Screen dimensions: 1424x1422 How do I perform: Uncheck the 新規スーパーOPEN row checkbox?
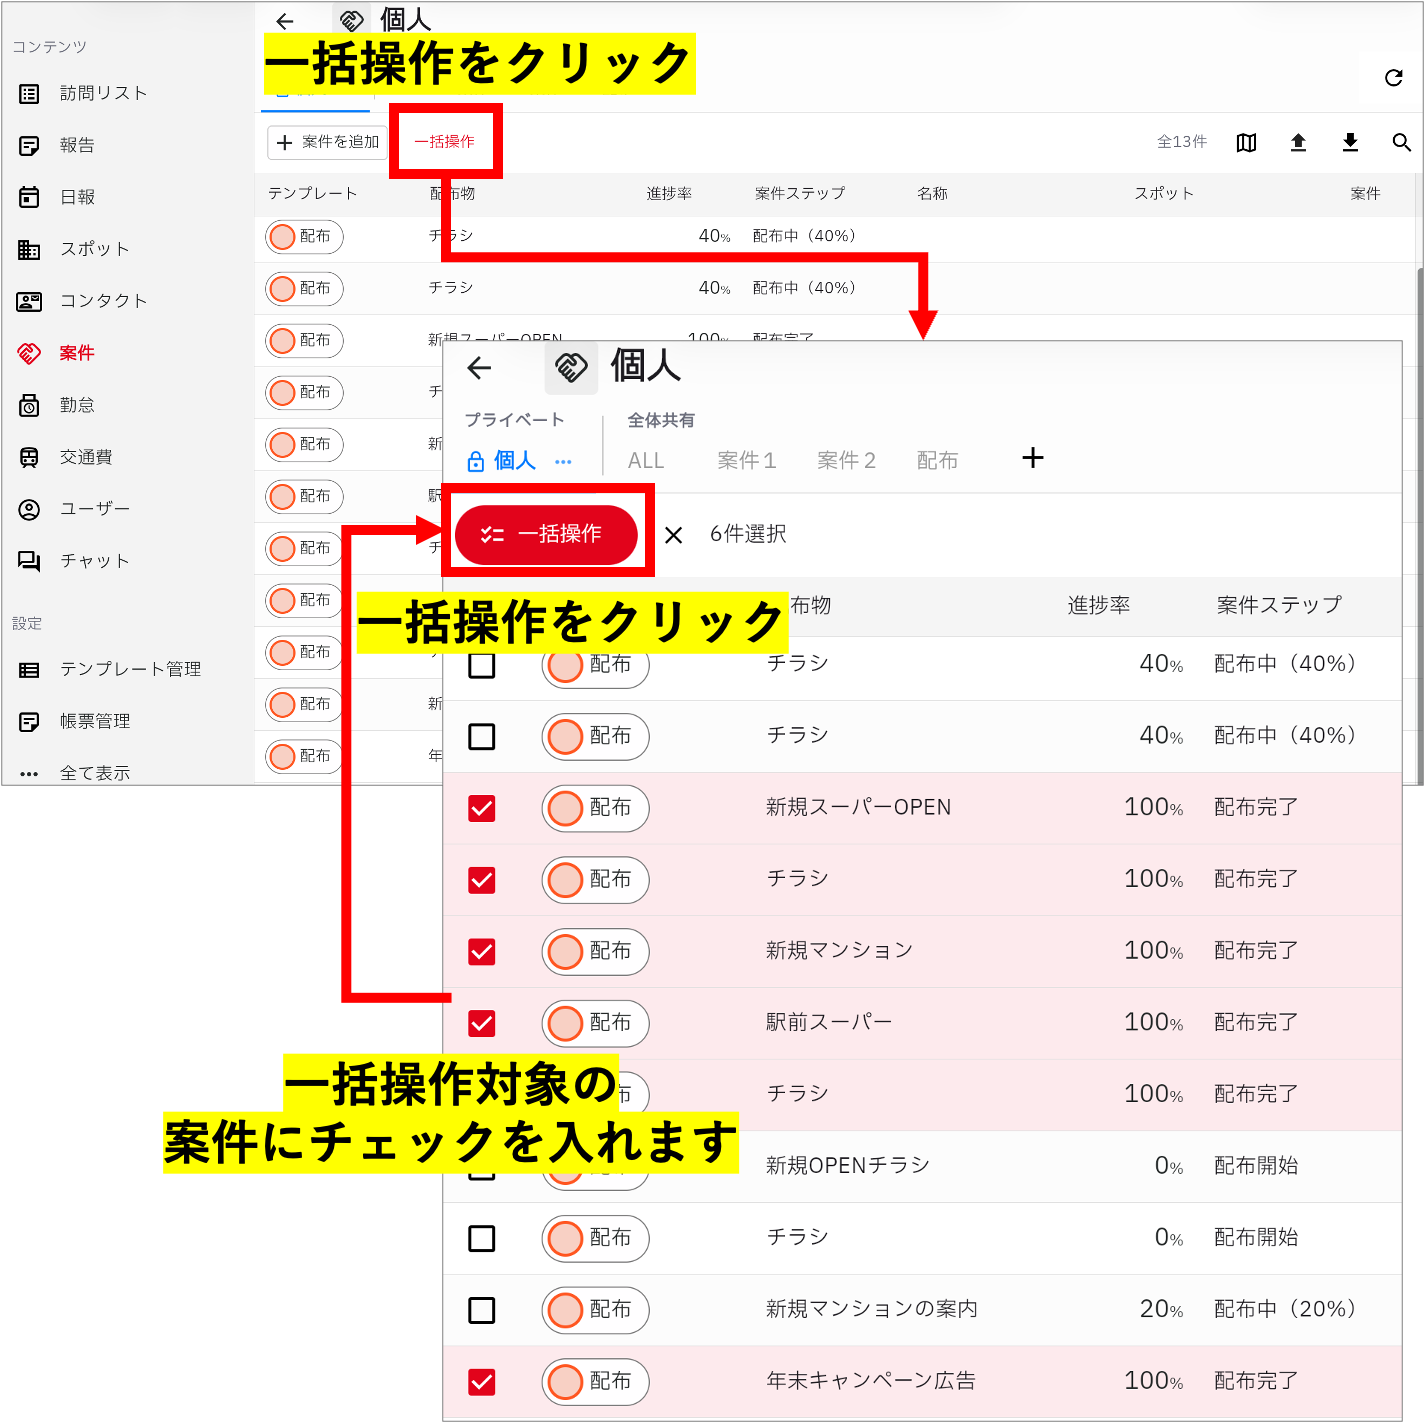coord(482,808)
